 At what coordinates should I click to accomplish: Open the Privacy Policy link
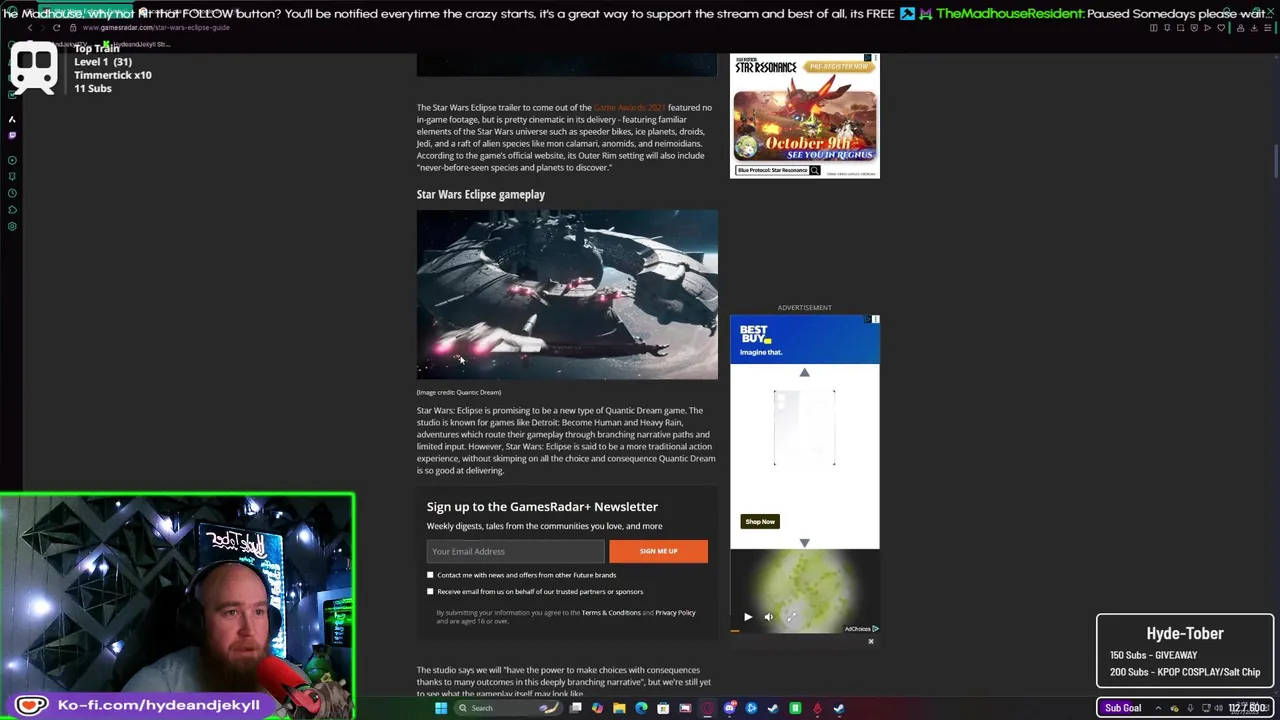coord(675,612)
